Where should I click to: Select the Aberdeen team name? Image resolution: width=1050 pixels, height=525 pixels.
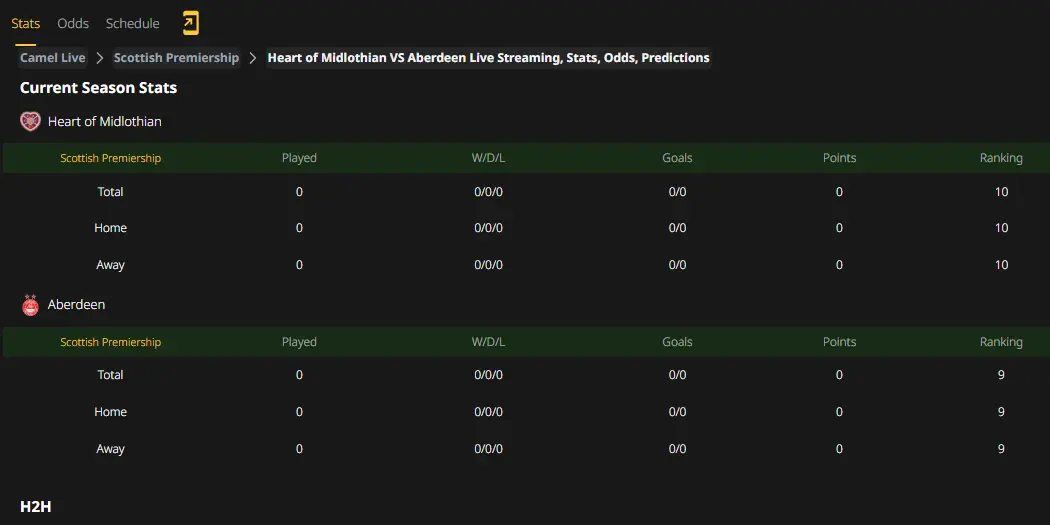(76, 305)
